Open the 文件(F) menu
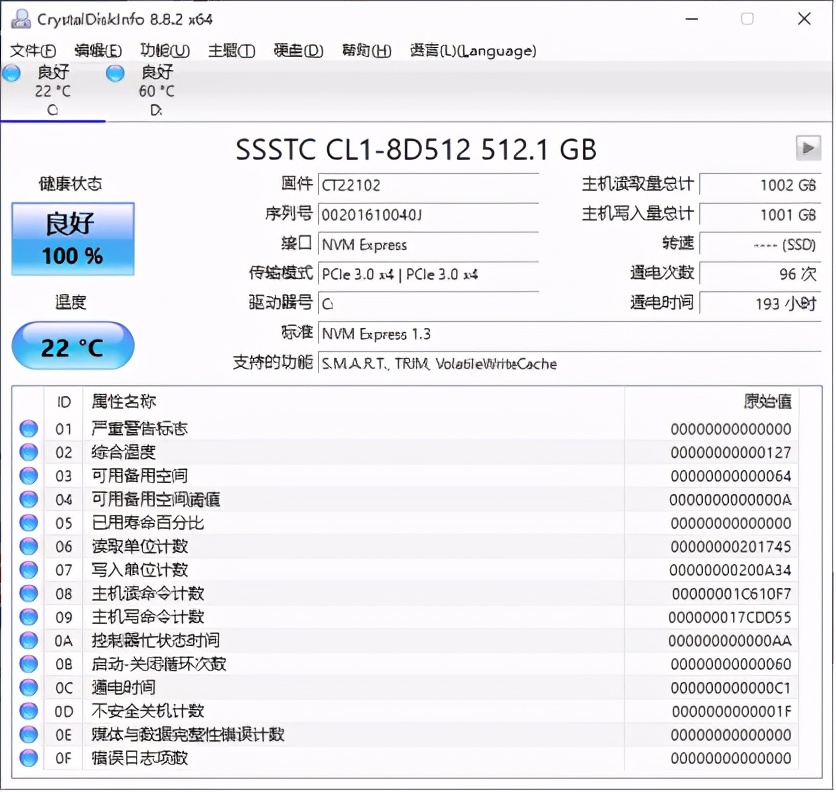 pos(33,51)
